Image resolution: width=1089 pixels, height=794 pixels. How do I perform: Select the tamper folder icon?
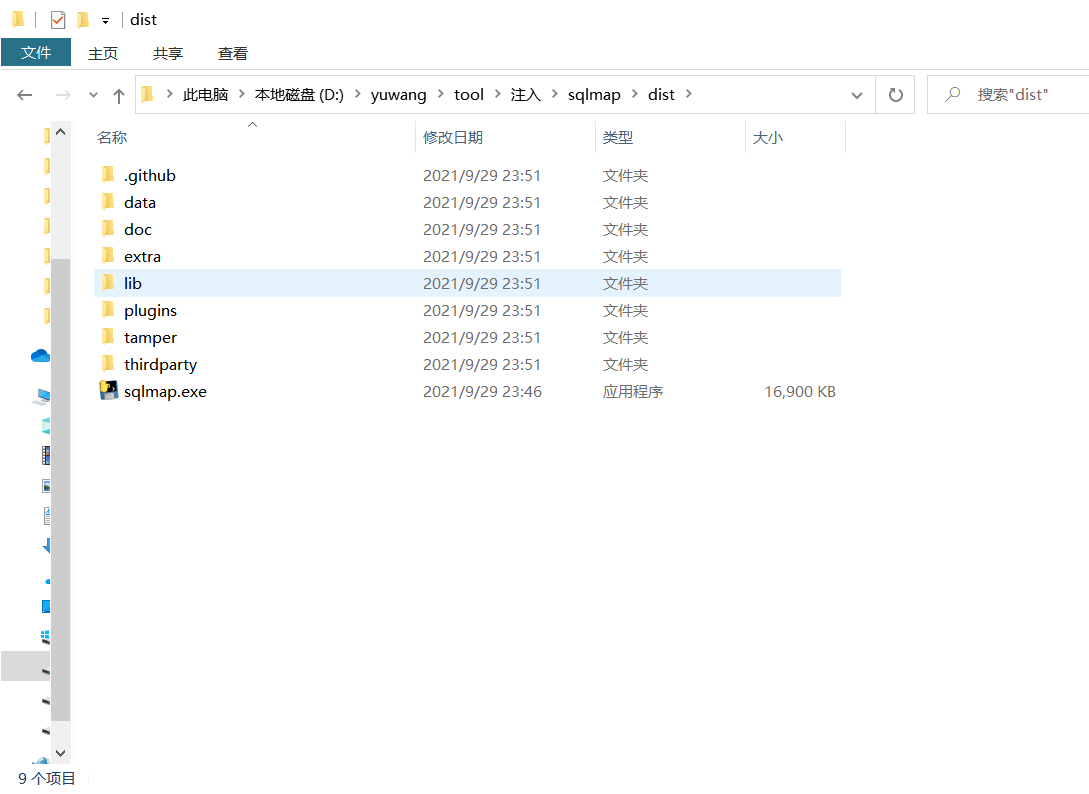[108, 337]
